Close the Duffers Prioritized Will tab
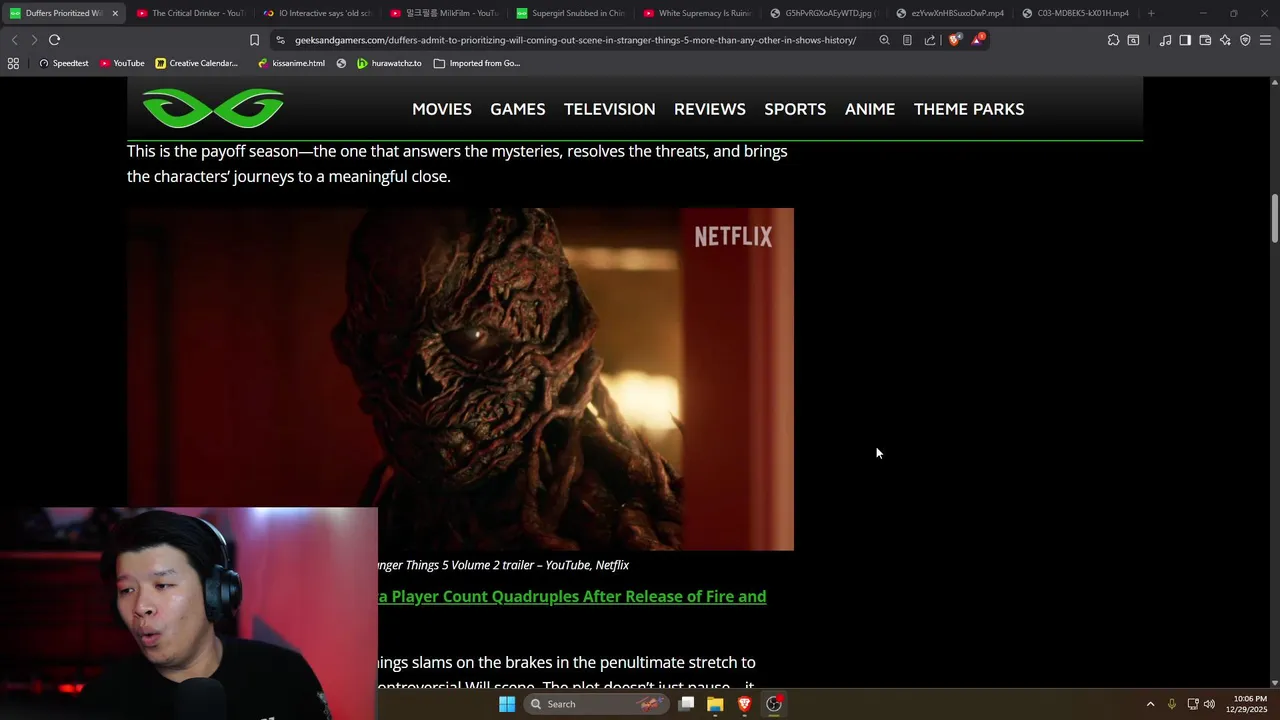 click(x=115, y=13)
